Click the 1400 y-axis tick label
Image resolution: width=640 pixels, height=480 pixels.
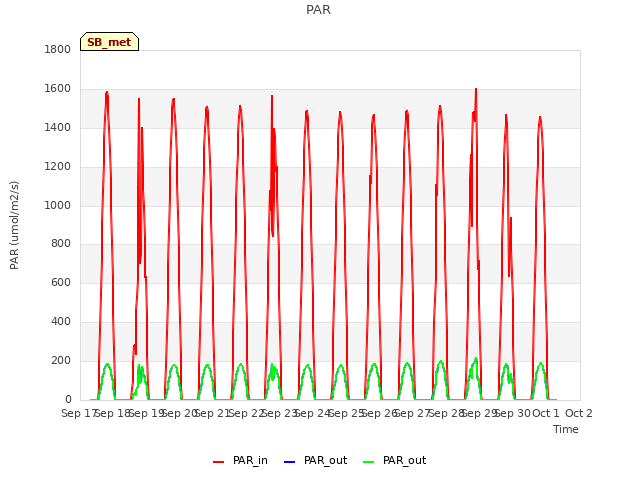58,128
